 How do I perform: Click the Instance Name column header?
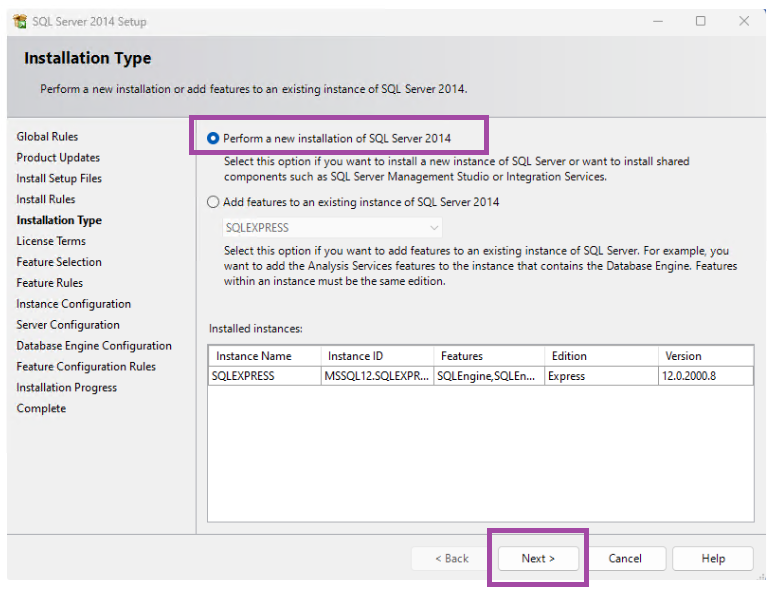click(264, 356)
